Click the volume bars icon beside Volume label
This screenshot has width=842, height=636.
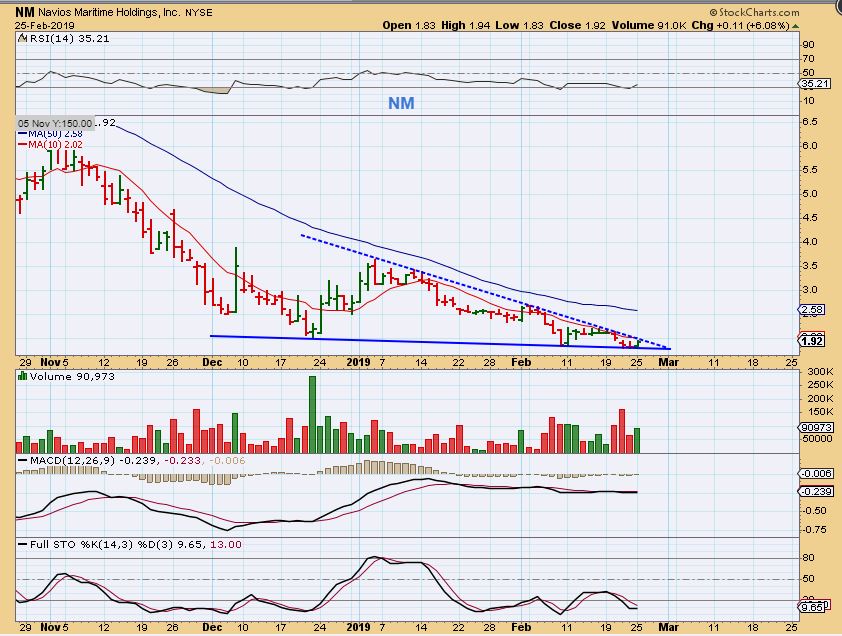(23, 376)
